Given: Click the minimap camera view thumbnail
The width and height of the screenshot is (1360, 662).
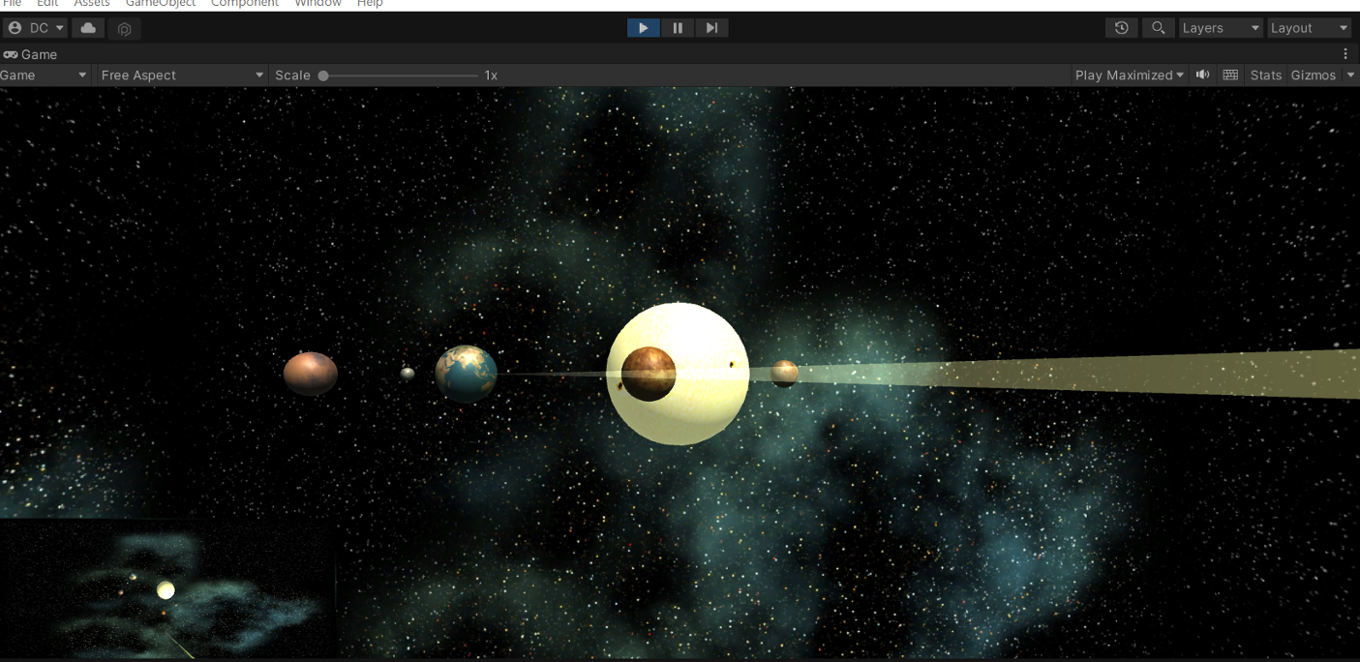Looking at the screenshot, I should (x=167, y=588).
